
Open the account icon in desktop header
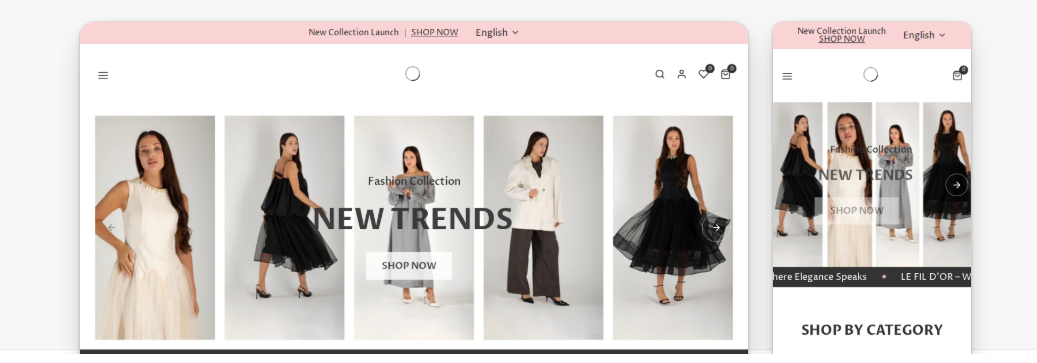681,75
